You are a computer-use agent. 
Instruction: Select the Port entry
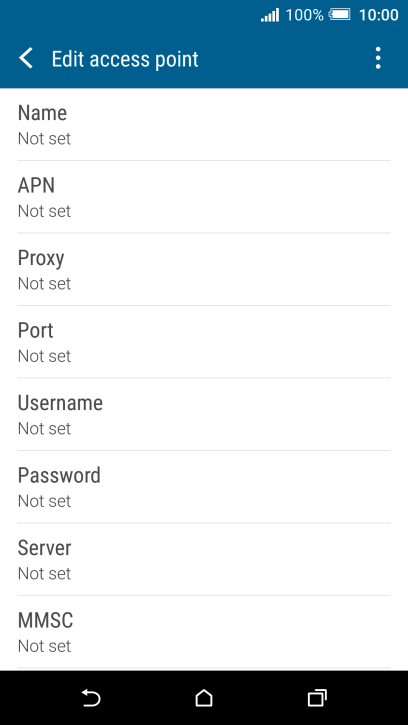pos(204,342)
